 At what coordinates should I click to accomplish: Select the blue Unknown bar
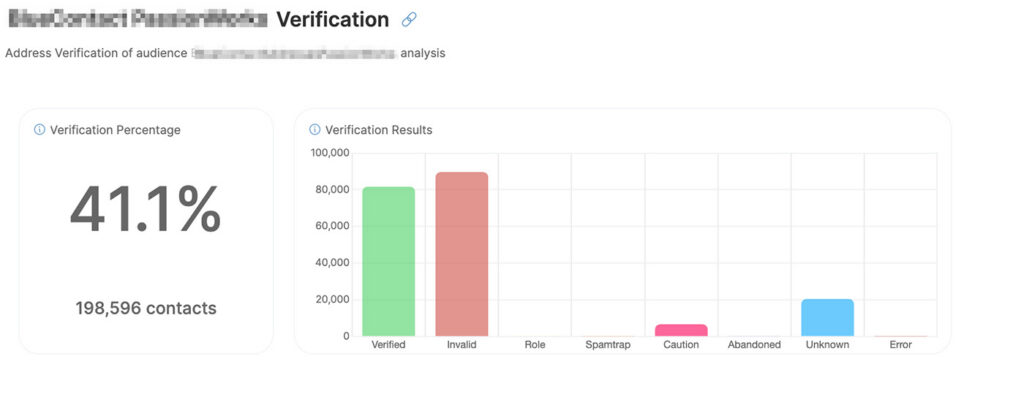pyautogui.click(x=827, y=318)
